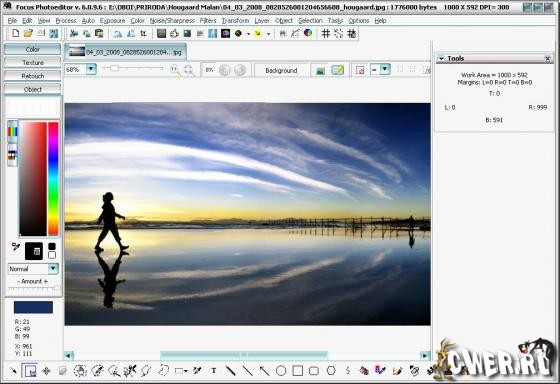This screenshot has width=560, height=384.
Task: Choose the Crop tool in the toolbar
Action: [x=143, y=34]
